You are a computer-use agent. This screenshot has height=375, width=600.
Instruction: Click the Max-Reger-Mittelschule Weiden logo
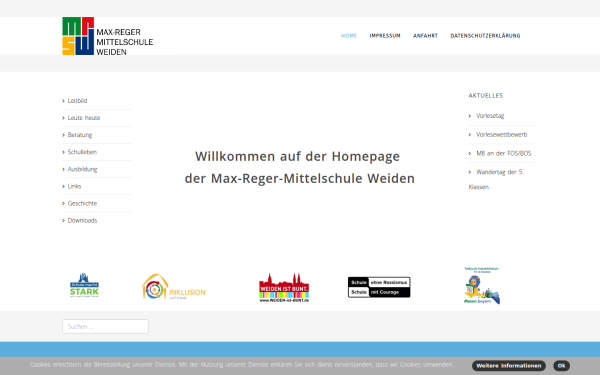[108, 36]
